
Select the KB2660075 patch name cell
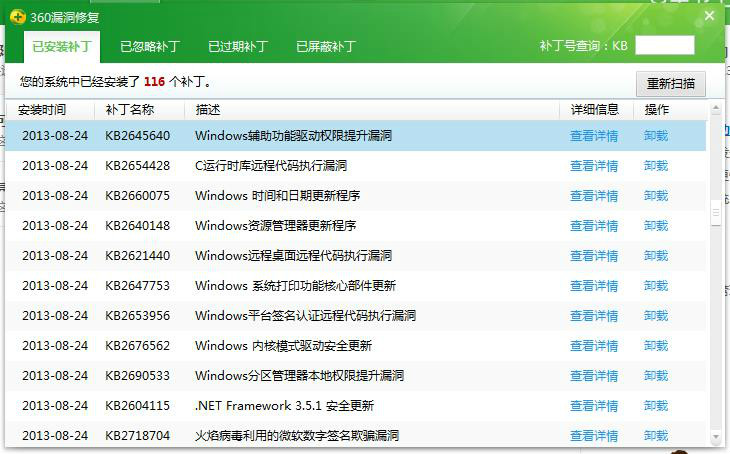point(137,196)
